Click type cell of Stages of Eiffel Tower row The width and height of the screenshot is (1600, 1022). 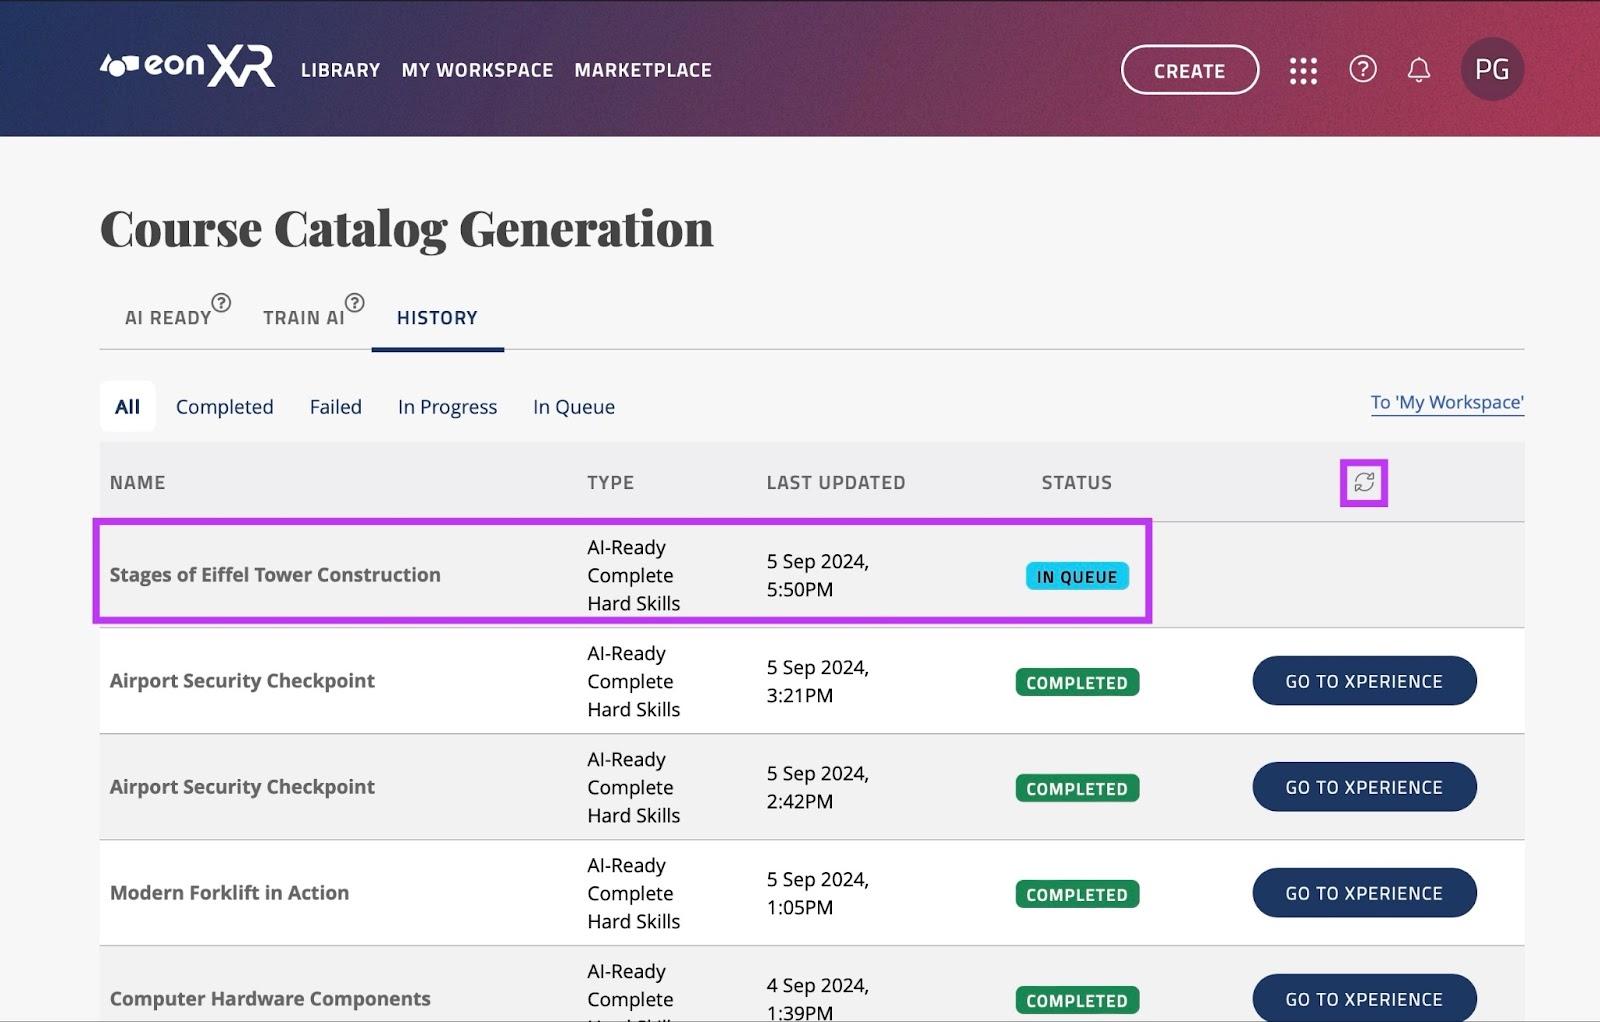tap(634, 575)
